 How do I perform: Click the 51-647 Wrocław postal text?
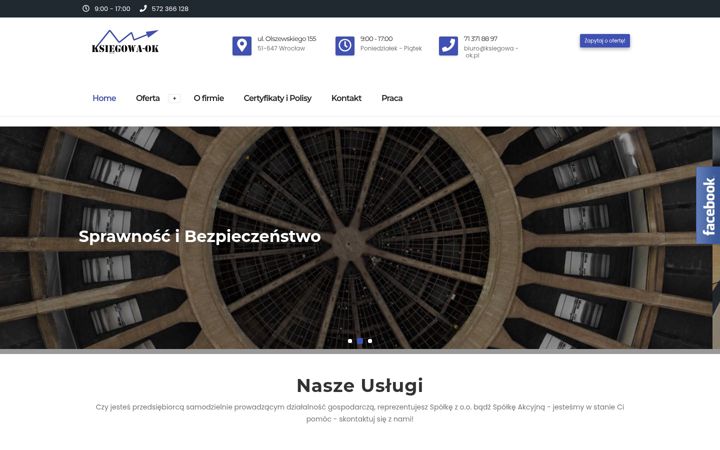pos(281,48)
